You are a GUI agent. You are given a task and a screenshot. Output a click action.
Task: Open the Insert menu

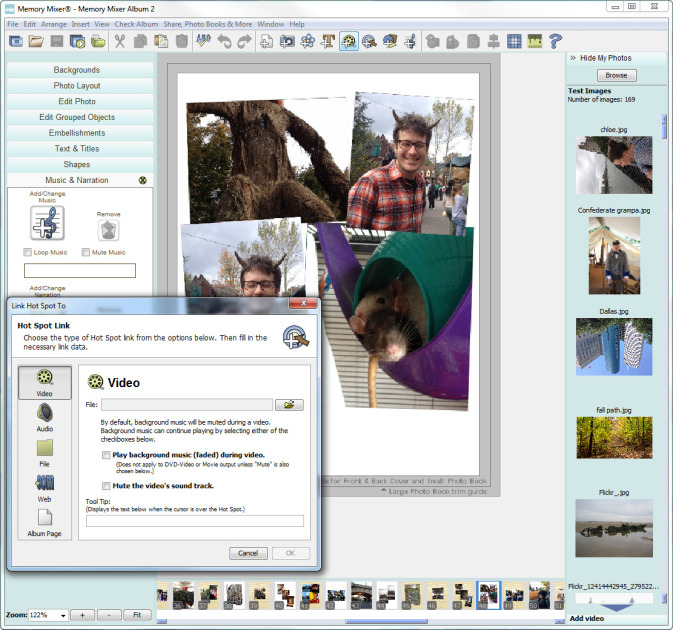80,23
